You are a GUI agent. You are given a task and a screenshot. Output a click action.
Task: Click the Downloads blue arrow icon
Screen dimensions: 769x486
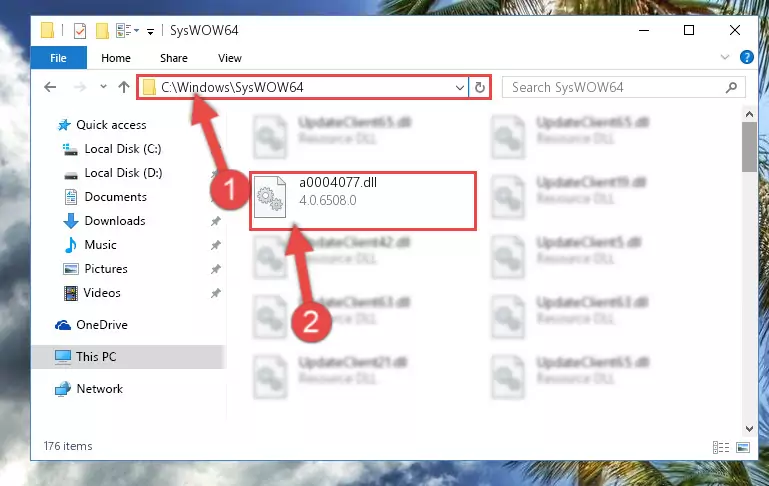tap(71, 221)
